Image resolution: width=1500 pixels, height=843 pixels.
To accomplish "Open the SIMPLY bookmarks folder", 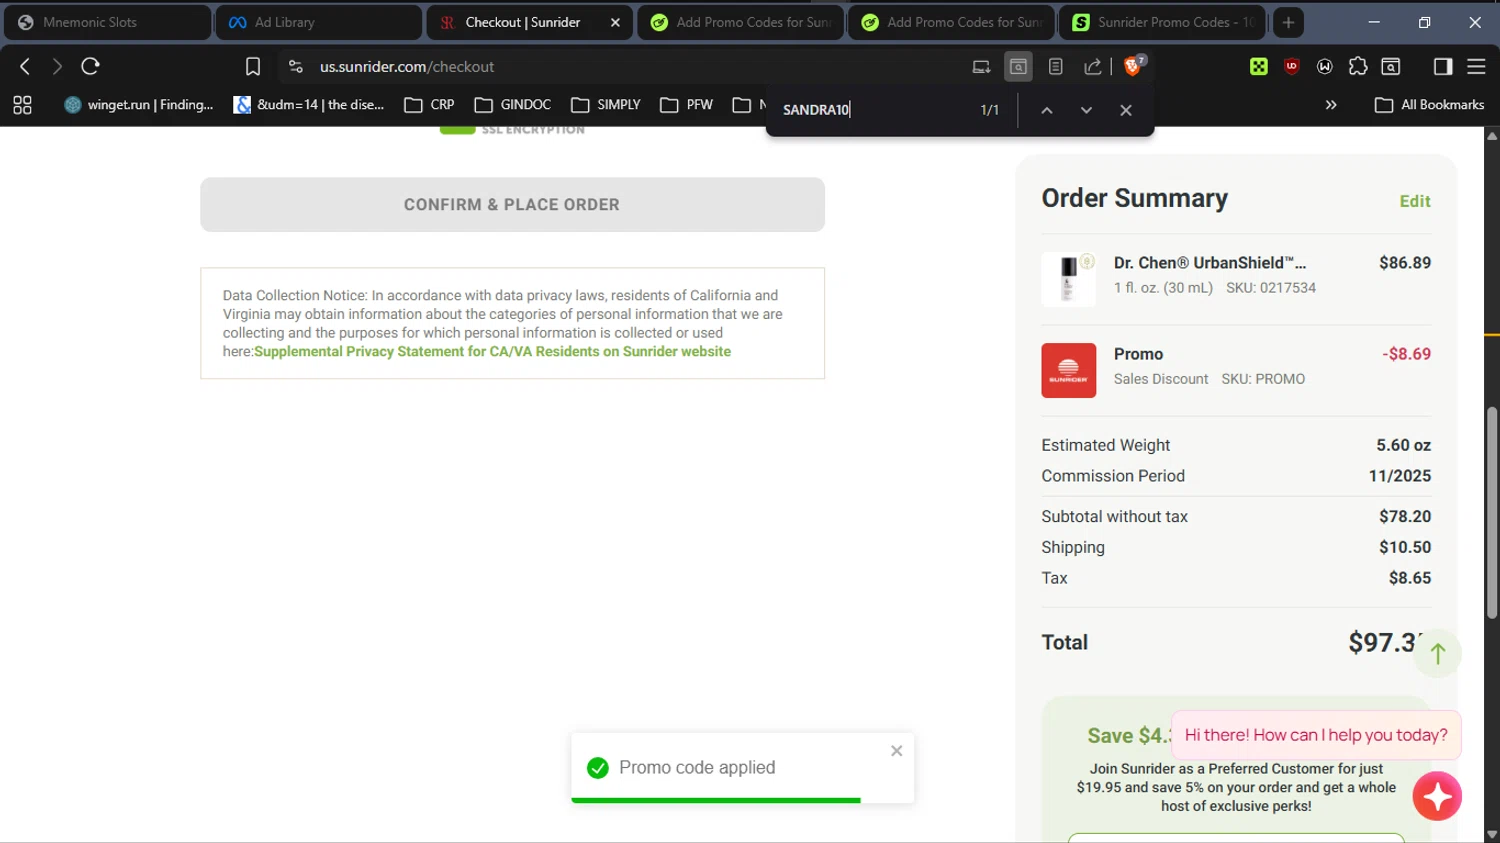I will [x=606, y=105].
